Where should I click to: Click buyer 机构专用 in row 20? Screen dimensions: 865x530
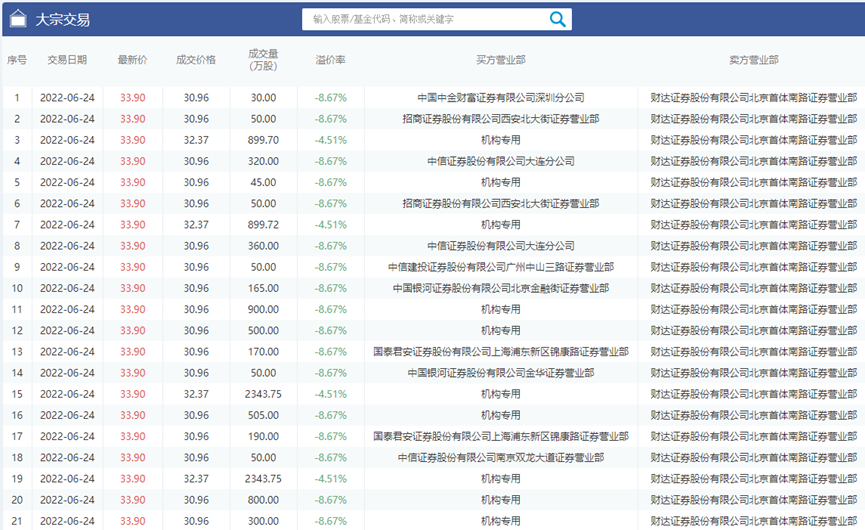tap(501, 500)
